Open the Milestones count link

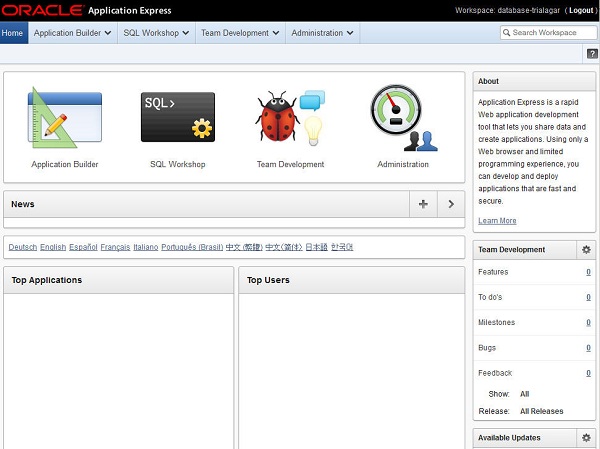point(588,323)
